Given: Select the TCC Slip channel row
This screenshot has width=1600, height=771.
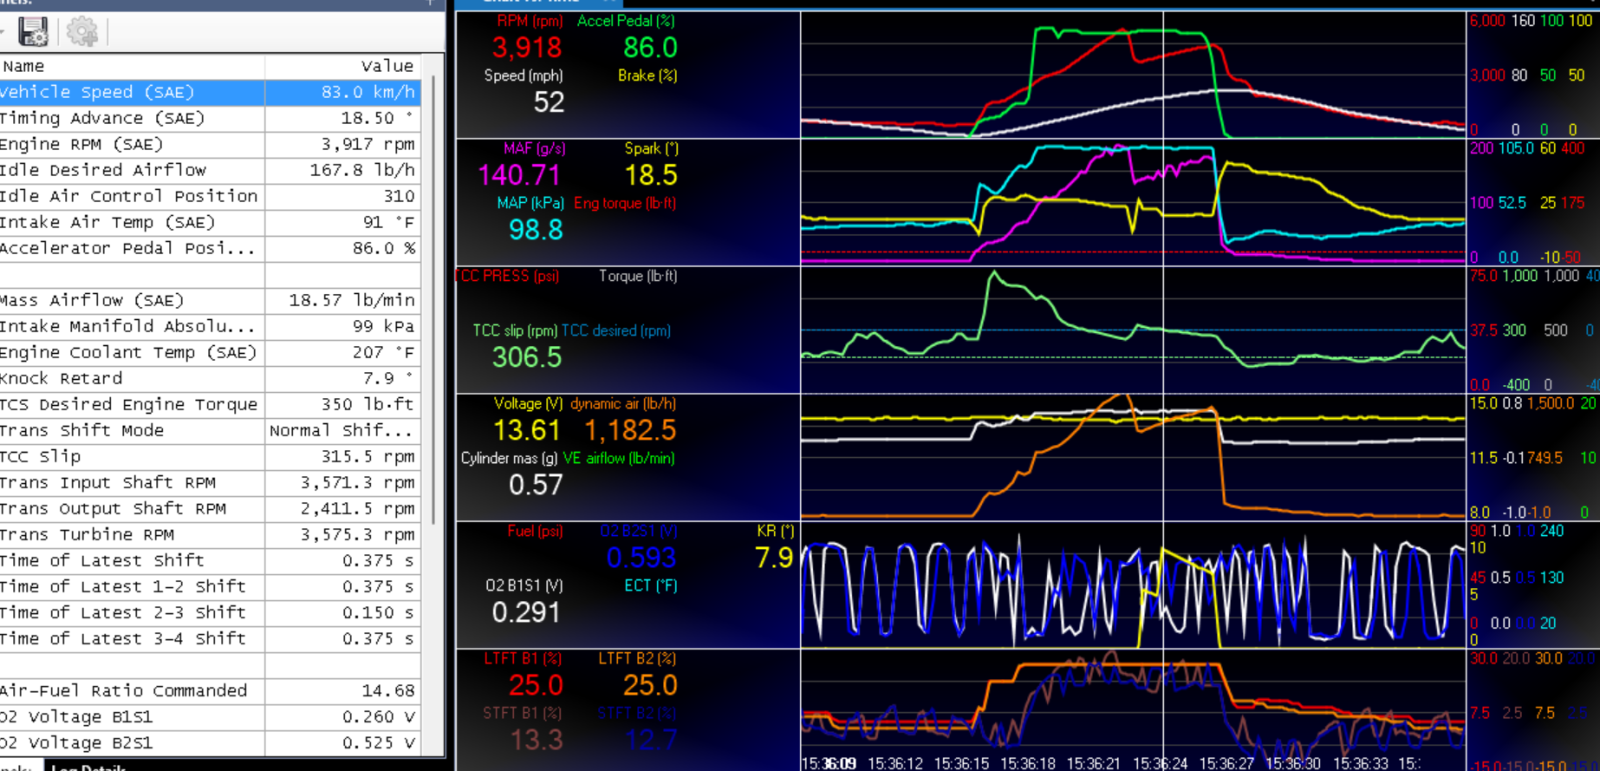Looking at the screenshot, I should [x=210, y=456].
